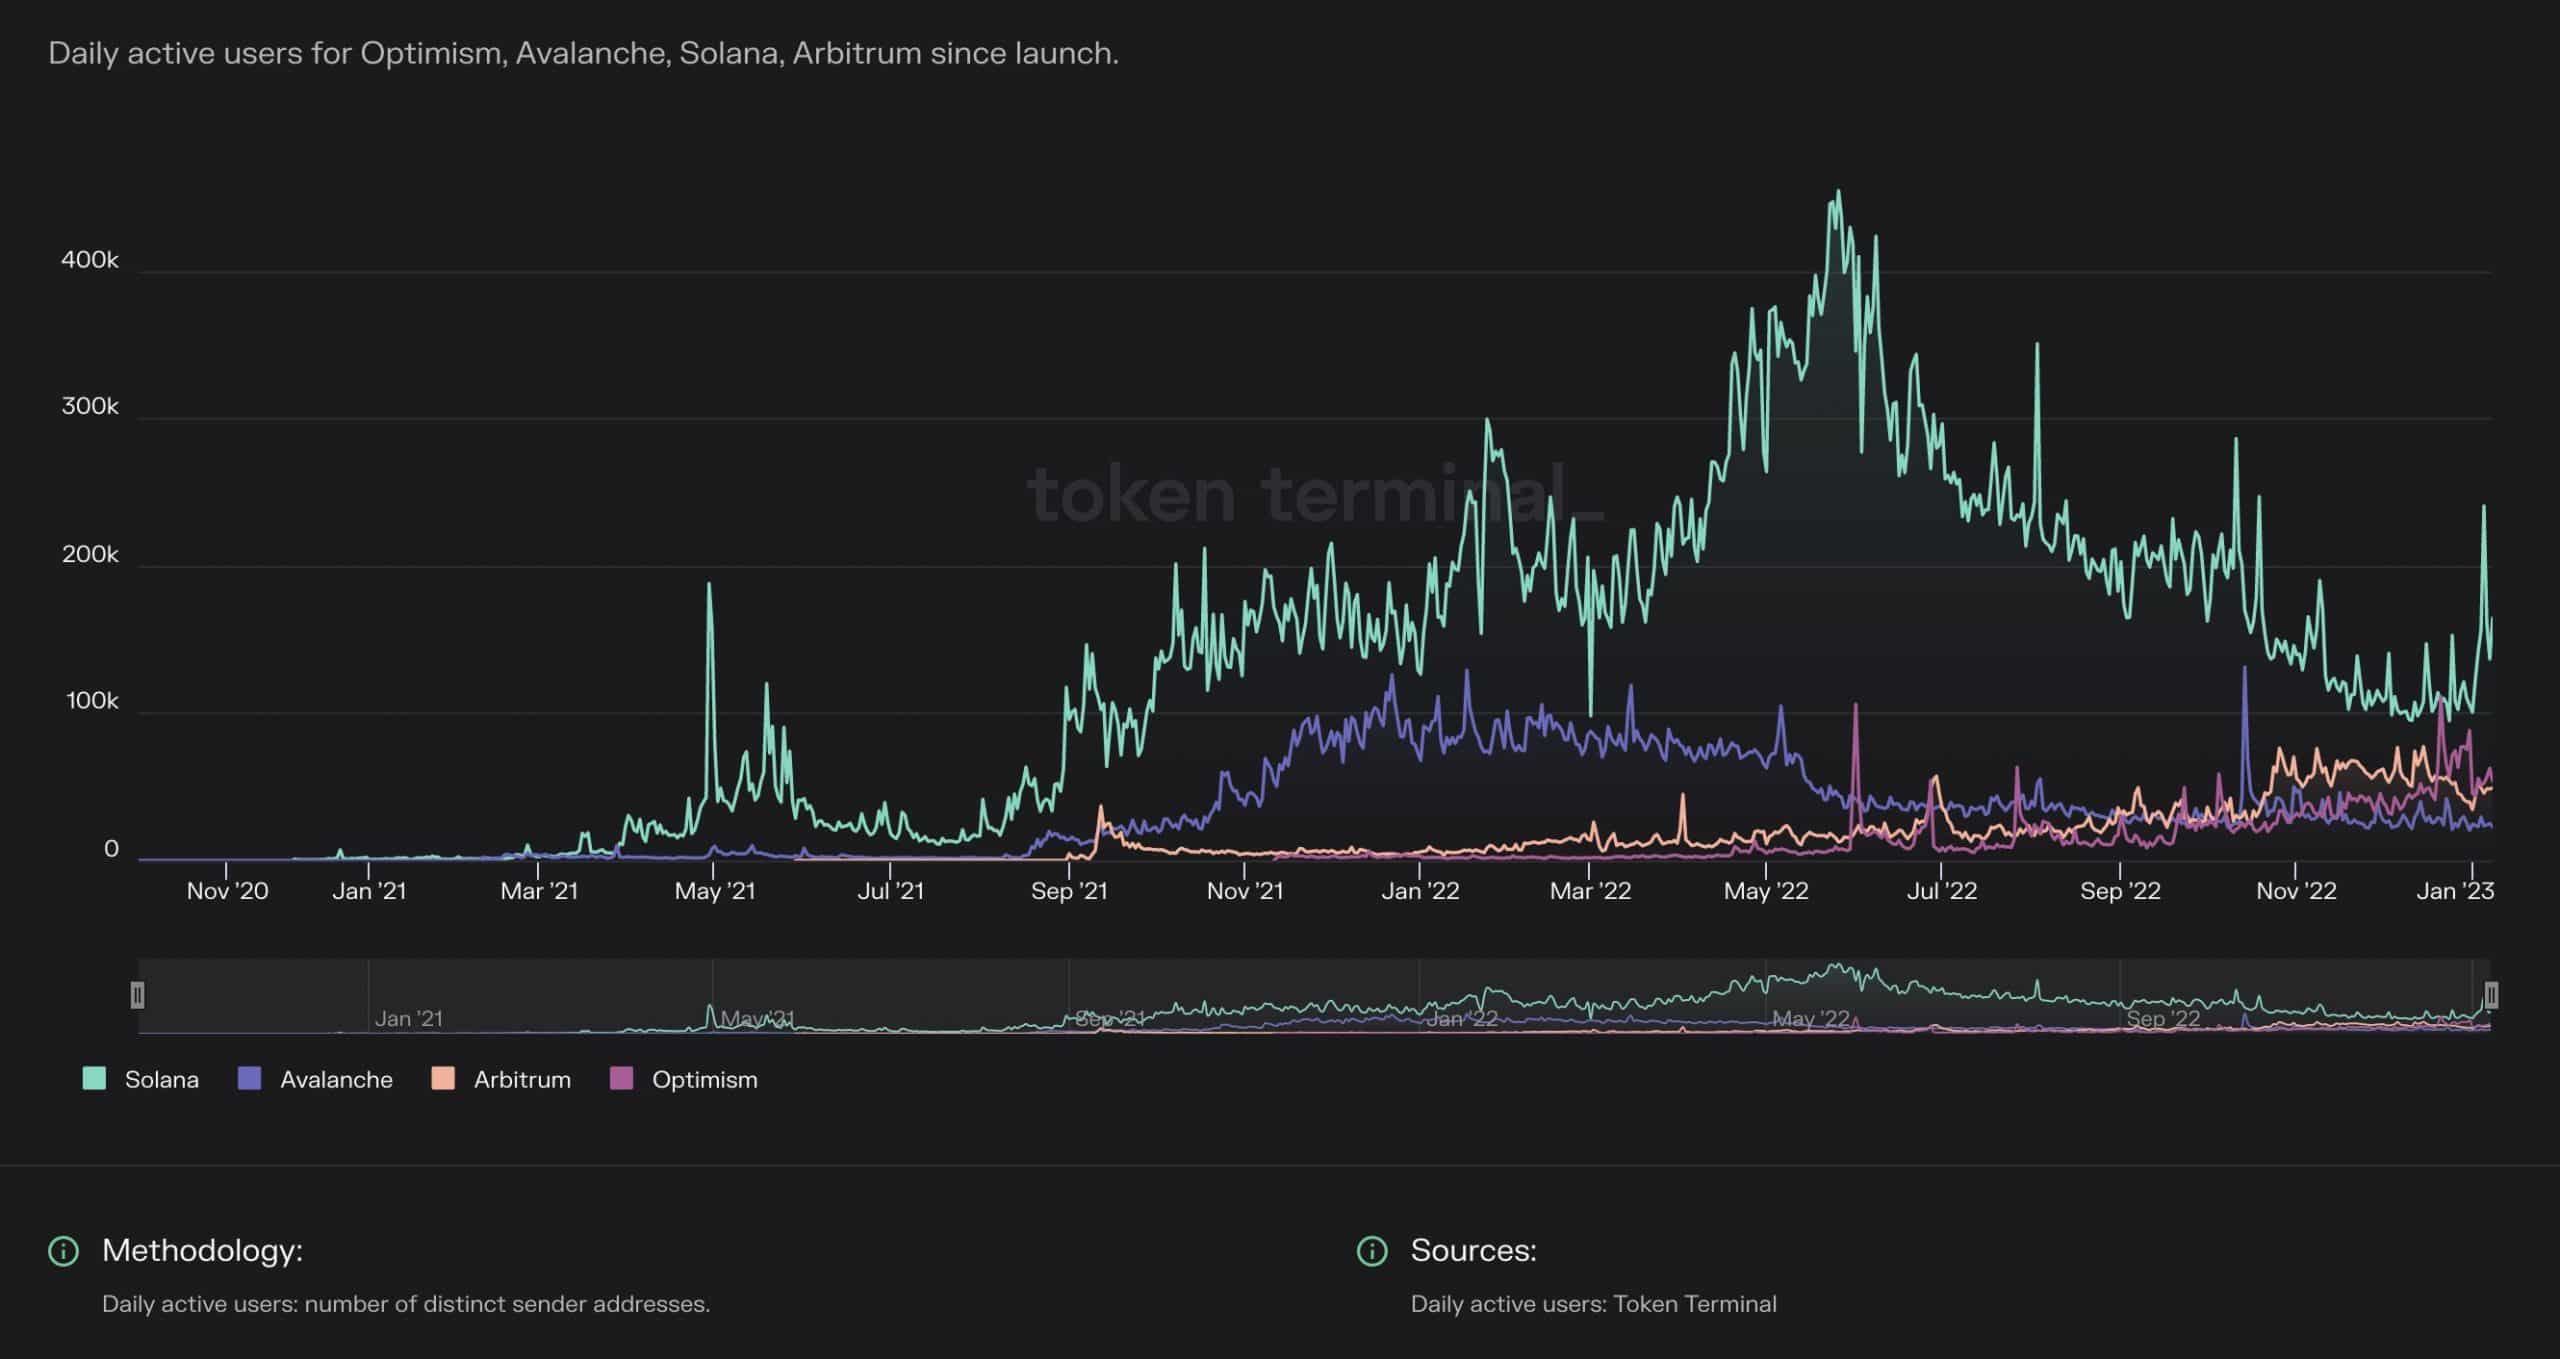Select the Jan '23 x-axis label
2560x1359 pixels.
click(2454, 891)
